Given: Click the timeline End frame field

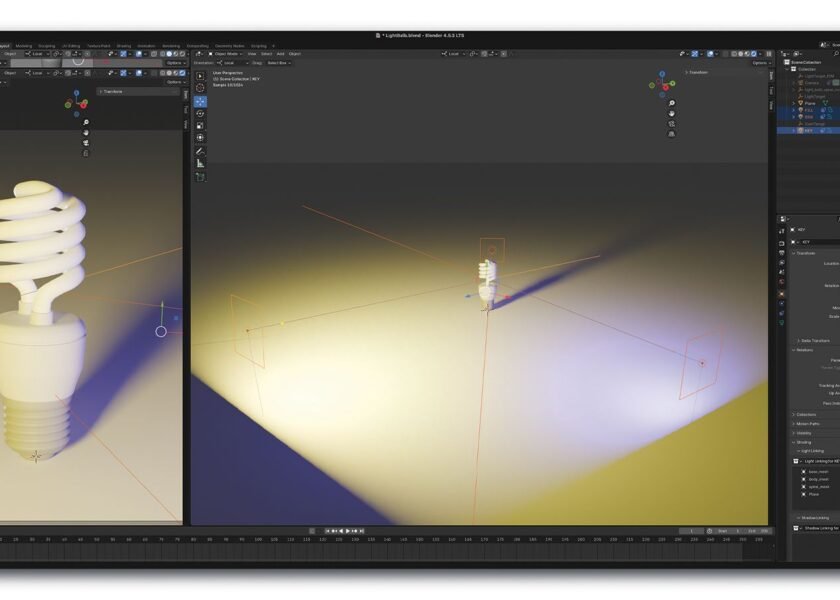Looking at the screenshot, I should [758, 530].
